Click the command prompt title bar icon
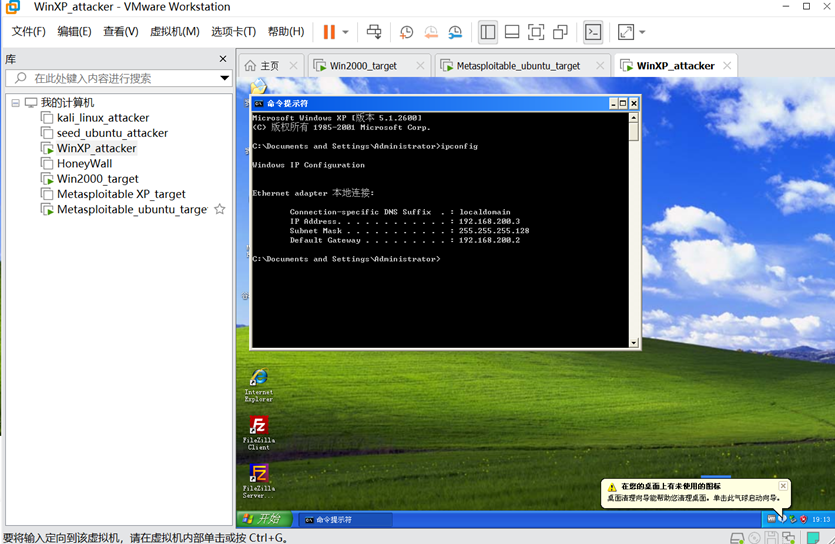Screen dimensions: 835x544 pyautogui.click(x=259, y=103)
